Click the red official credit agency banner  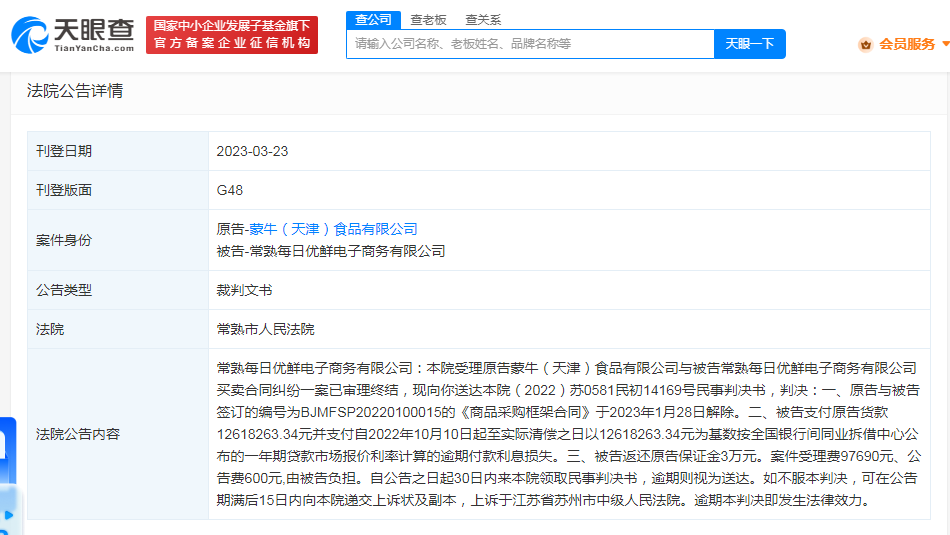[x=231, y=35]
